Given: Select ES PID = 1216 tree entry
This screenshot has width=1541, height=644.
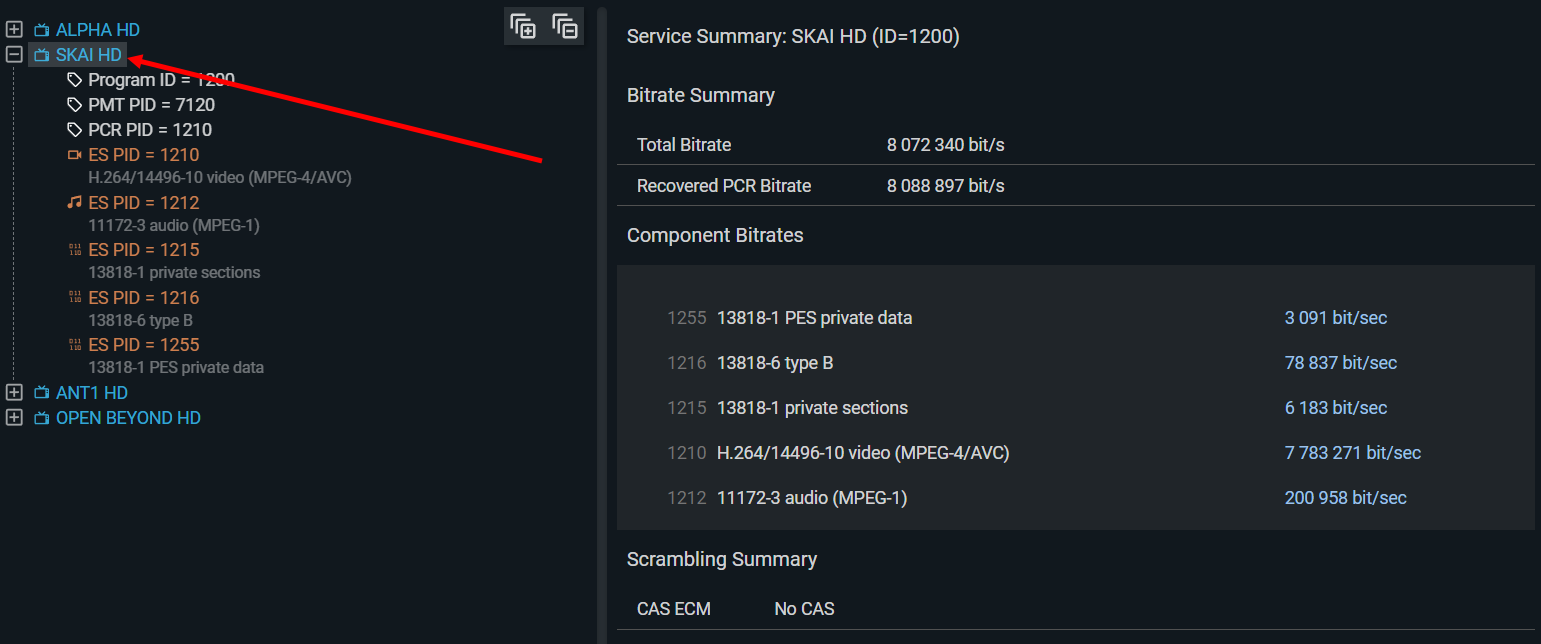Looking at the screenshot, I should tap(143, 298).
